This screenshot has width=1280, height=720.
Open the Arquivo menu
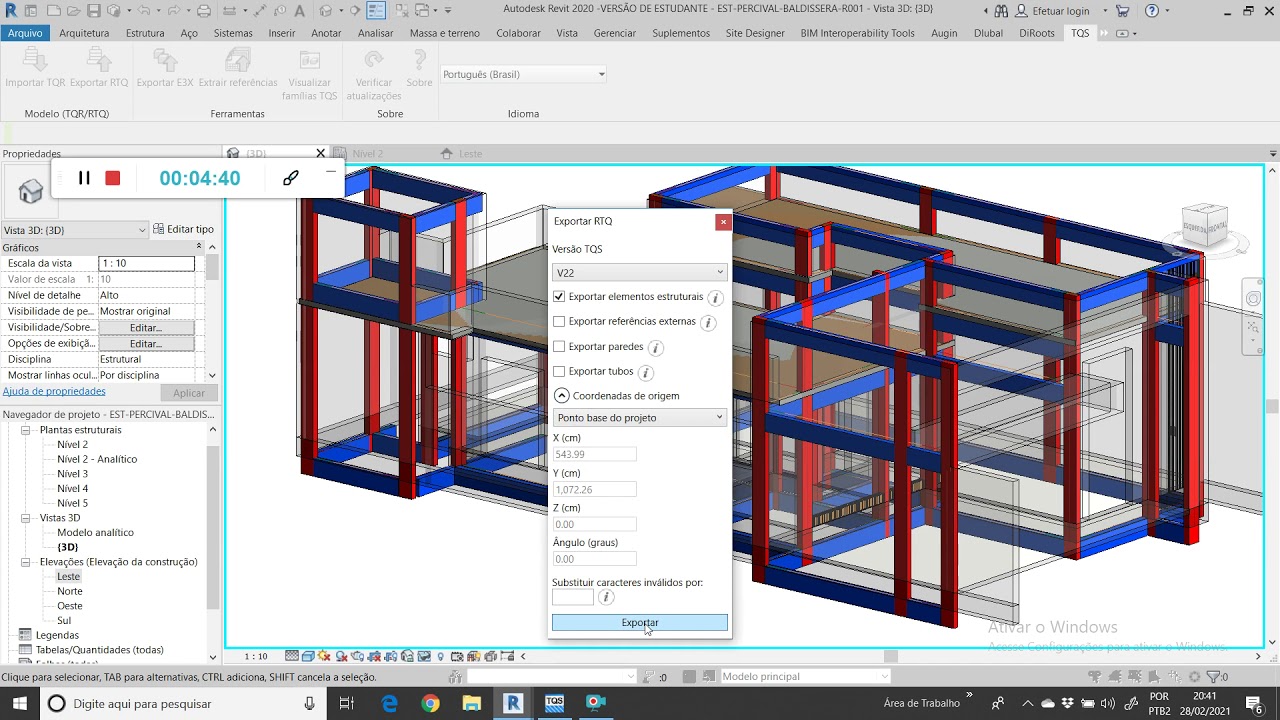pyautogui.click(x=25, y=33)
